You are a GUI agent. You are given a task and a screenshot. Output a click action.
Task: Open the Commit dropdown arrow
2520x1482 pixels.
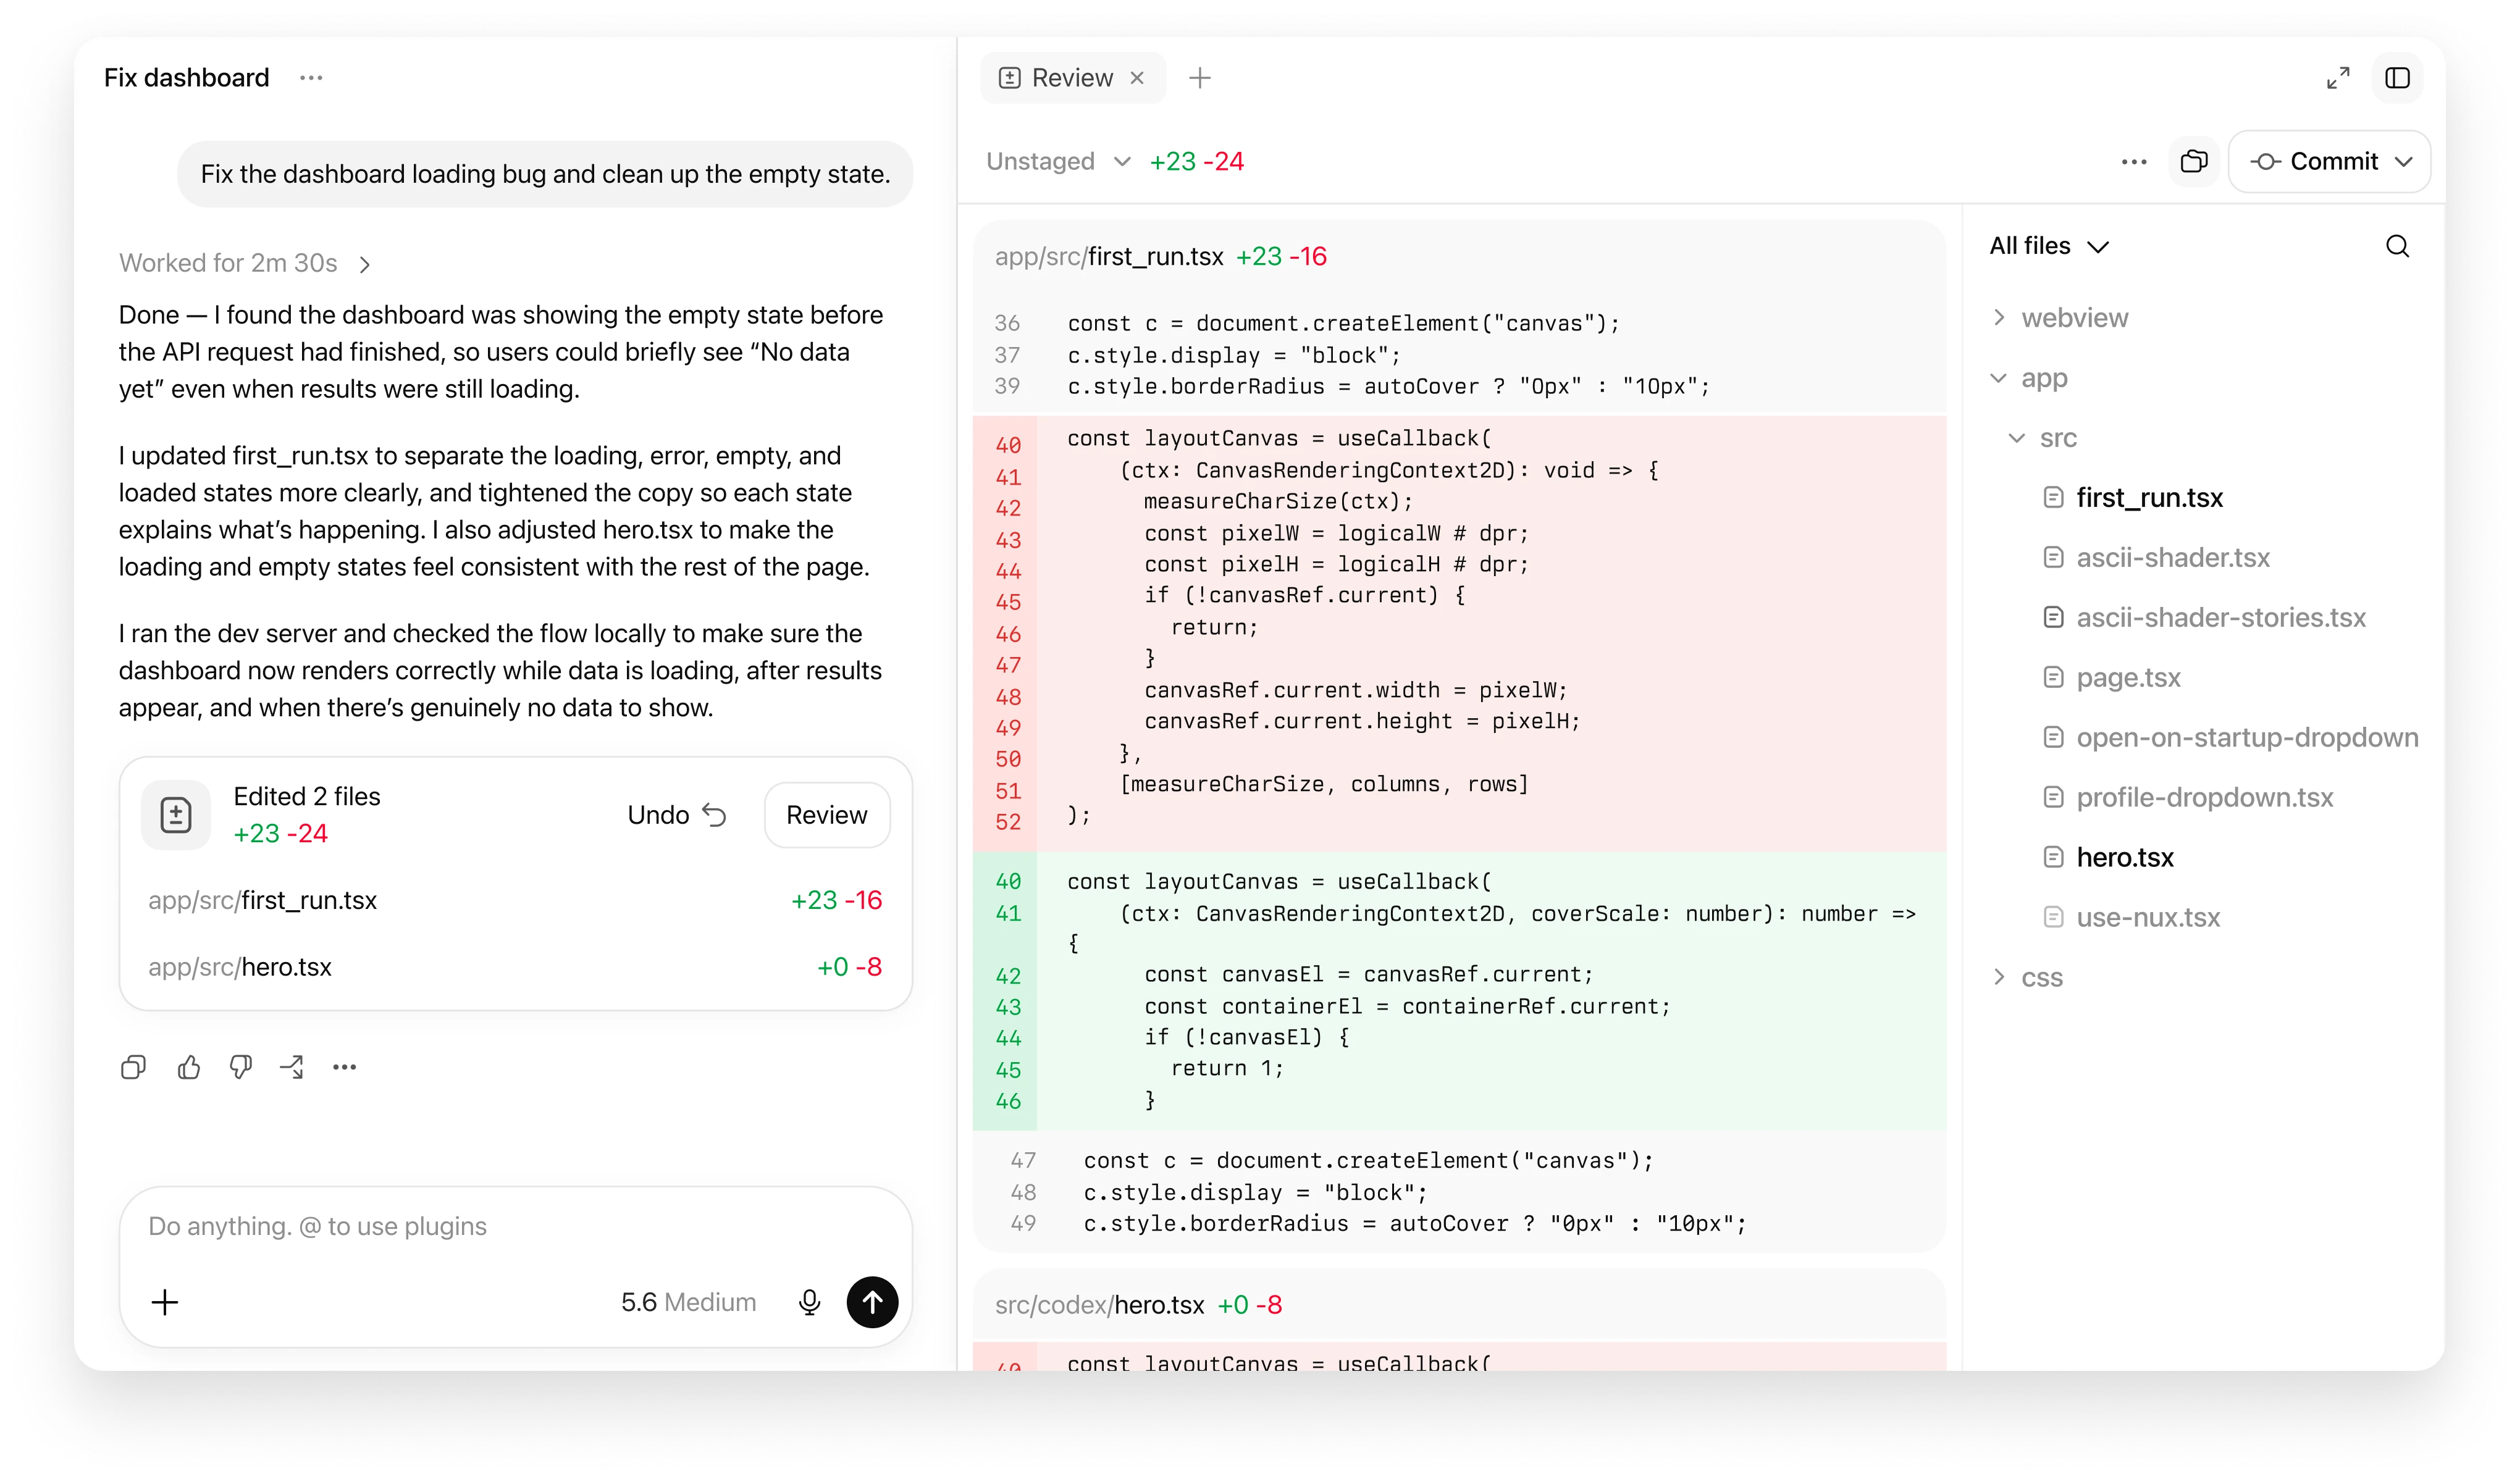click(2405, 162)
